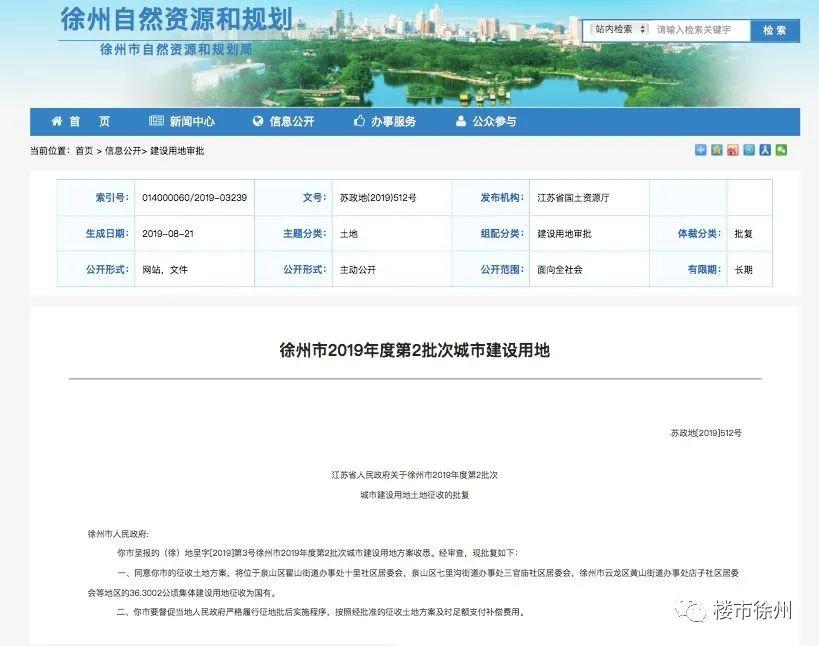Click the thumbs-up icon beside 办事服务
This screenshot has width=819, height=646.
[x=359, y=121]
